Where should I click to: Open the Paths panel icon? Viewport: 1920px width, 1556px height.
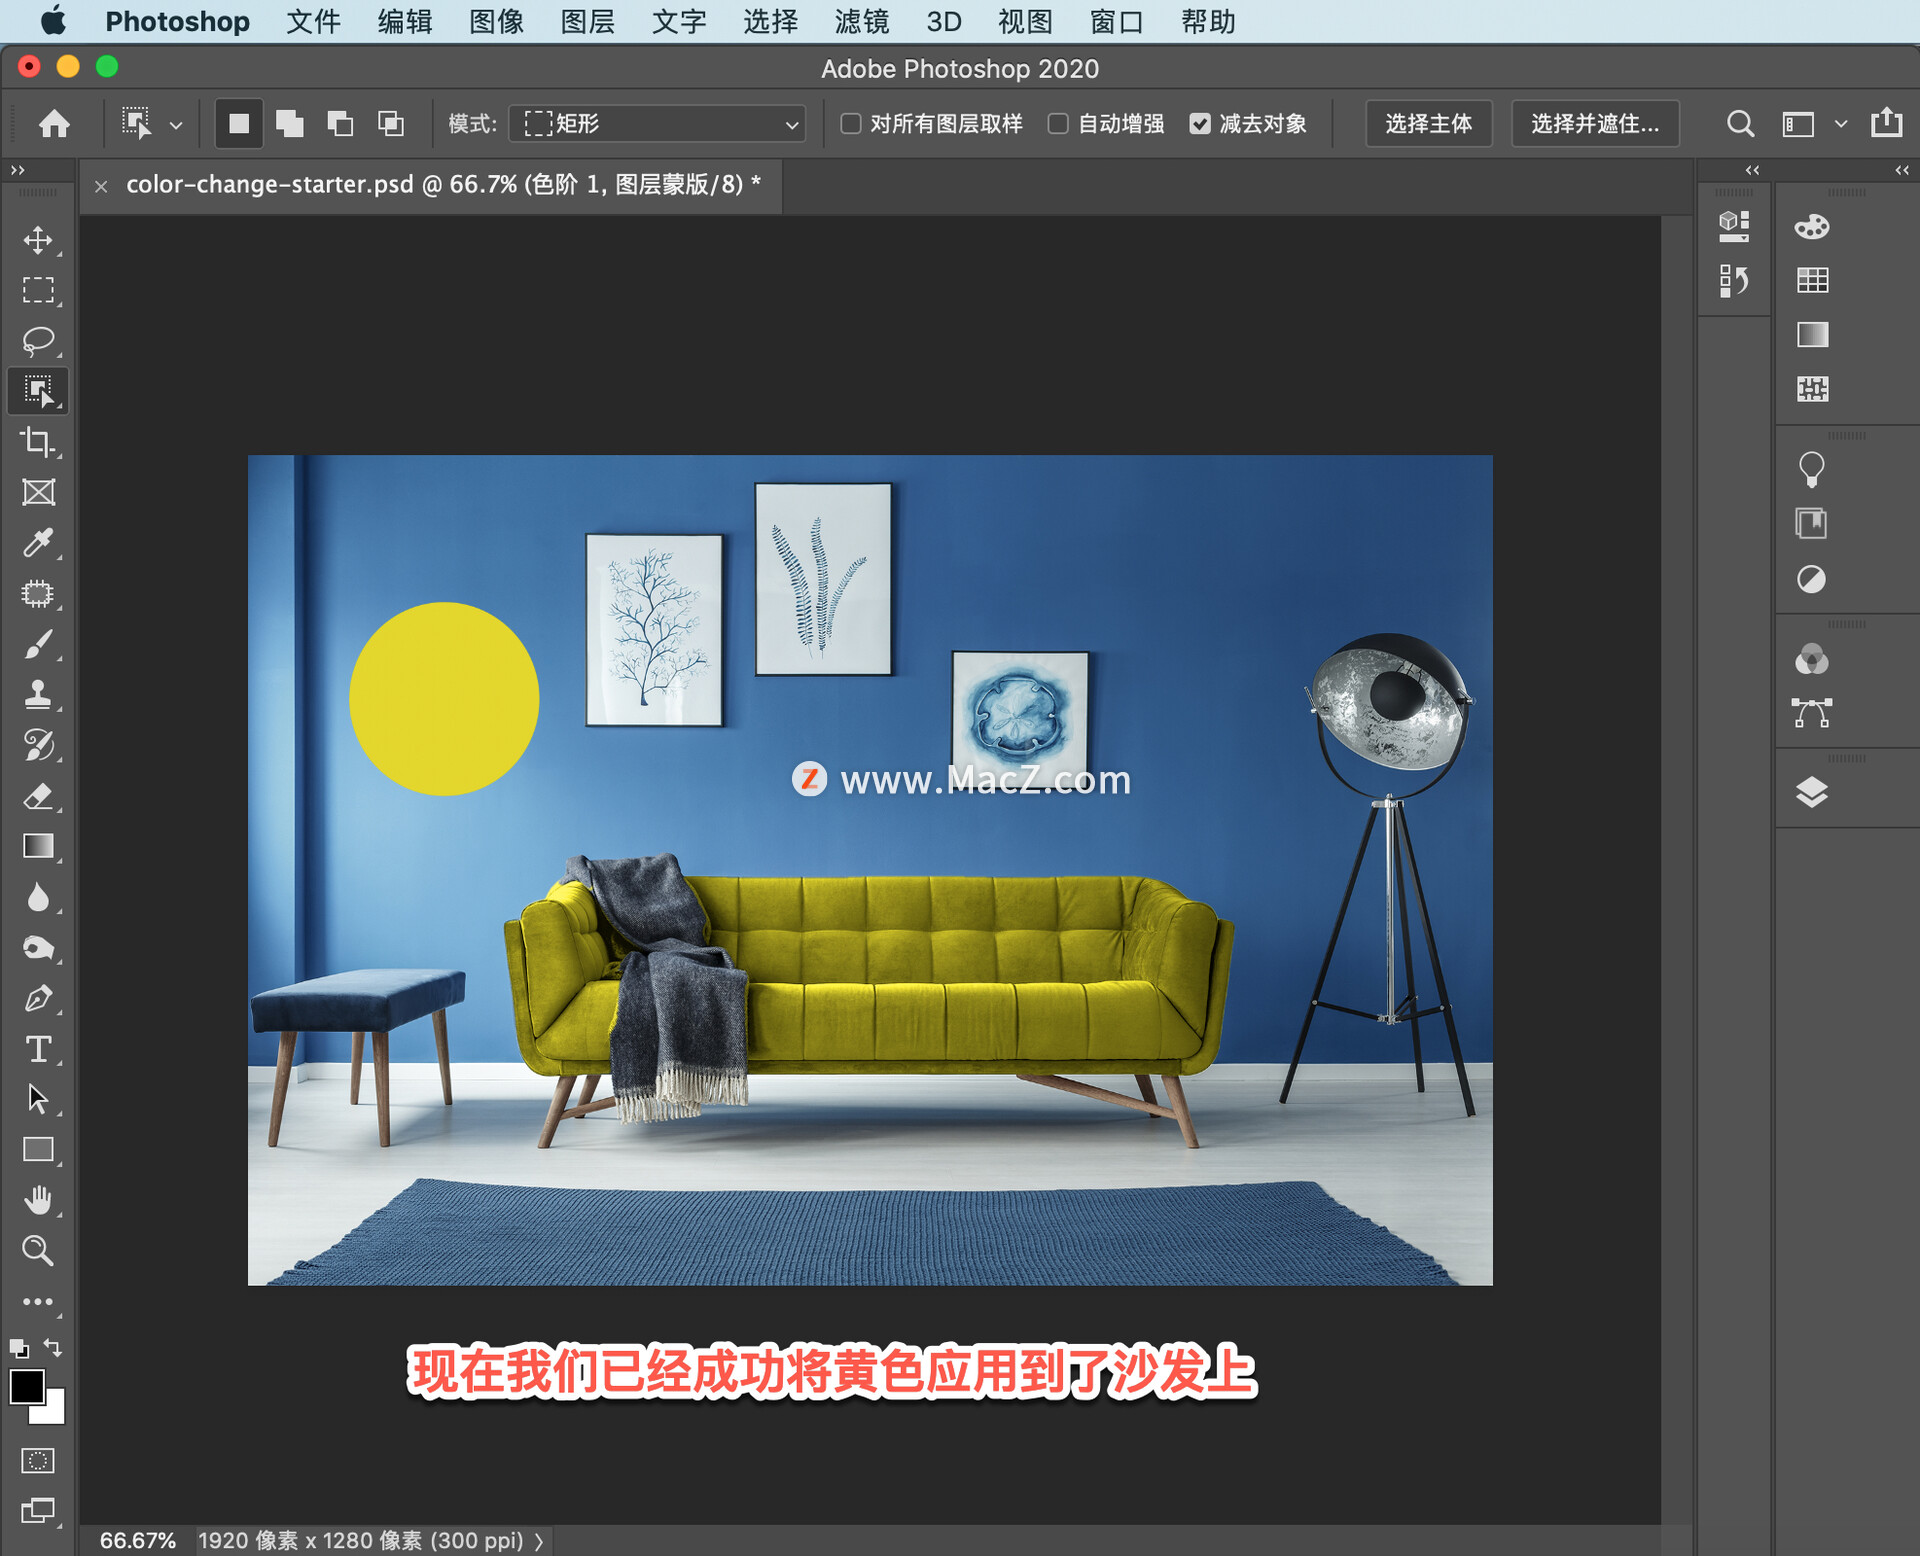(x=1811, y=713)
